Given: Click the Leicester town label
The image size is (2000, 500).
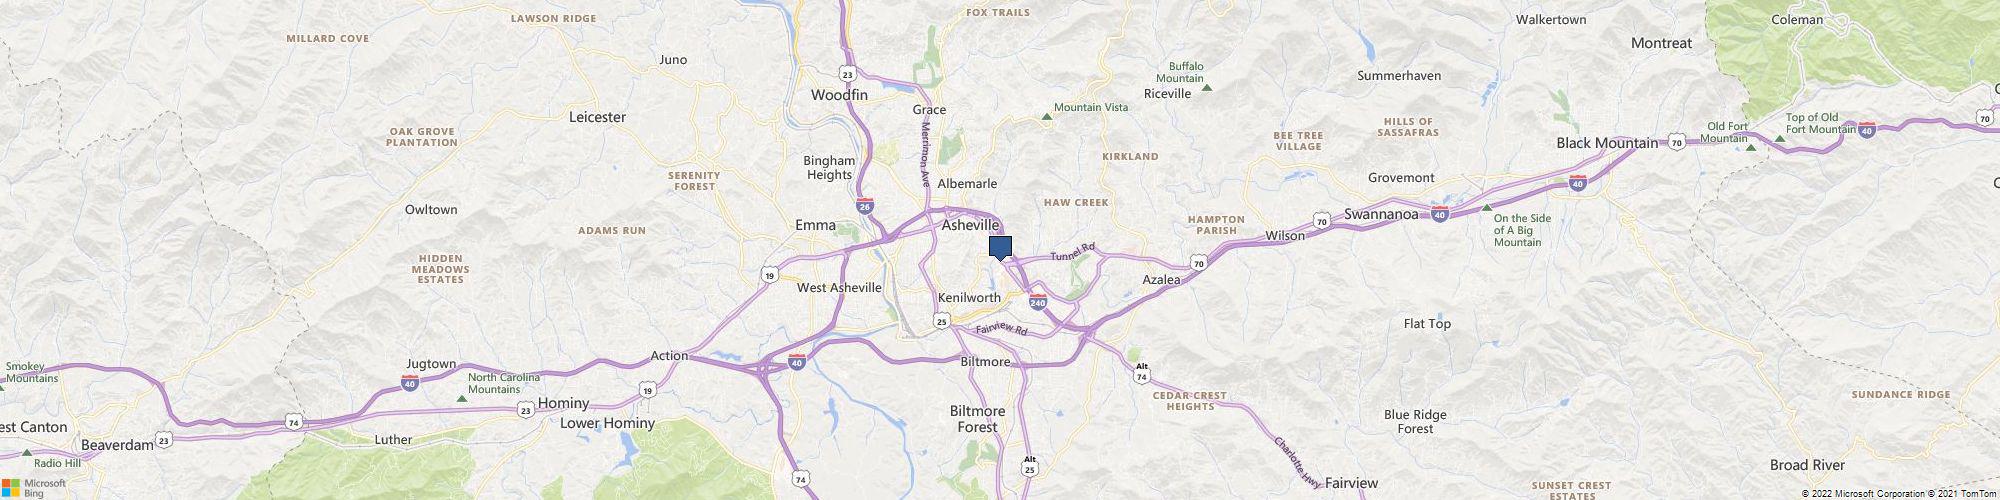Looking at the screenshot, I should coord(597,117).
